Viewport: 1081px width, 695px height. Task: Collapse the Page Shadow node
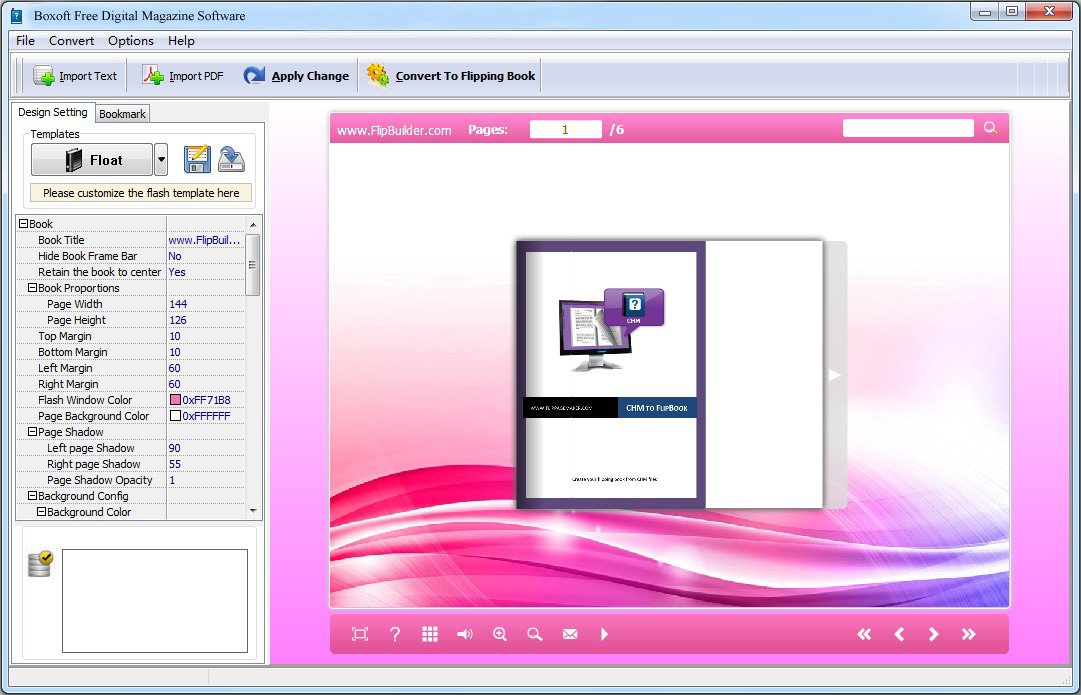coord(32,432)
